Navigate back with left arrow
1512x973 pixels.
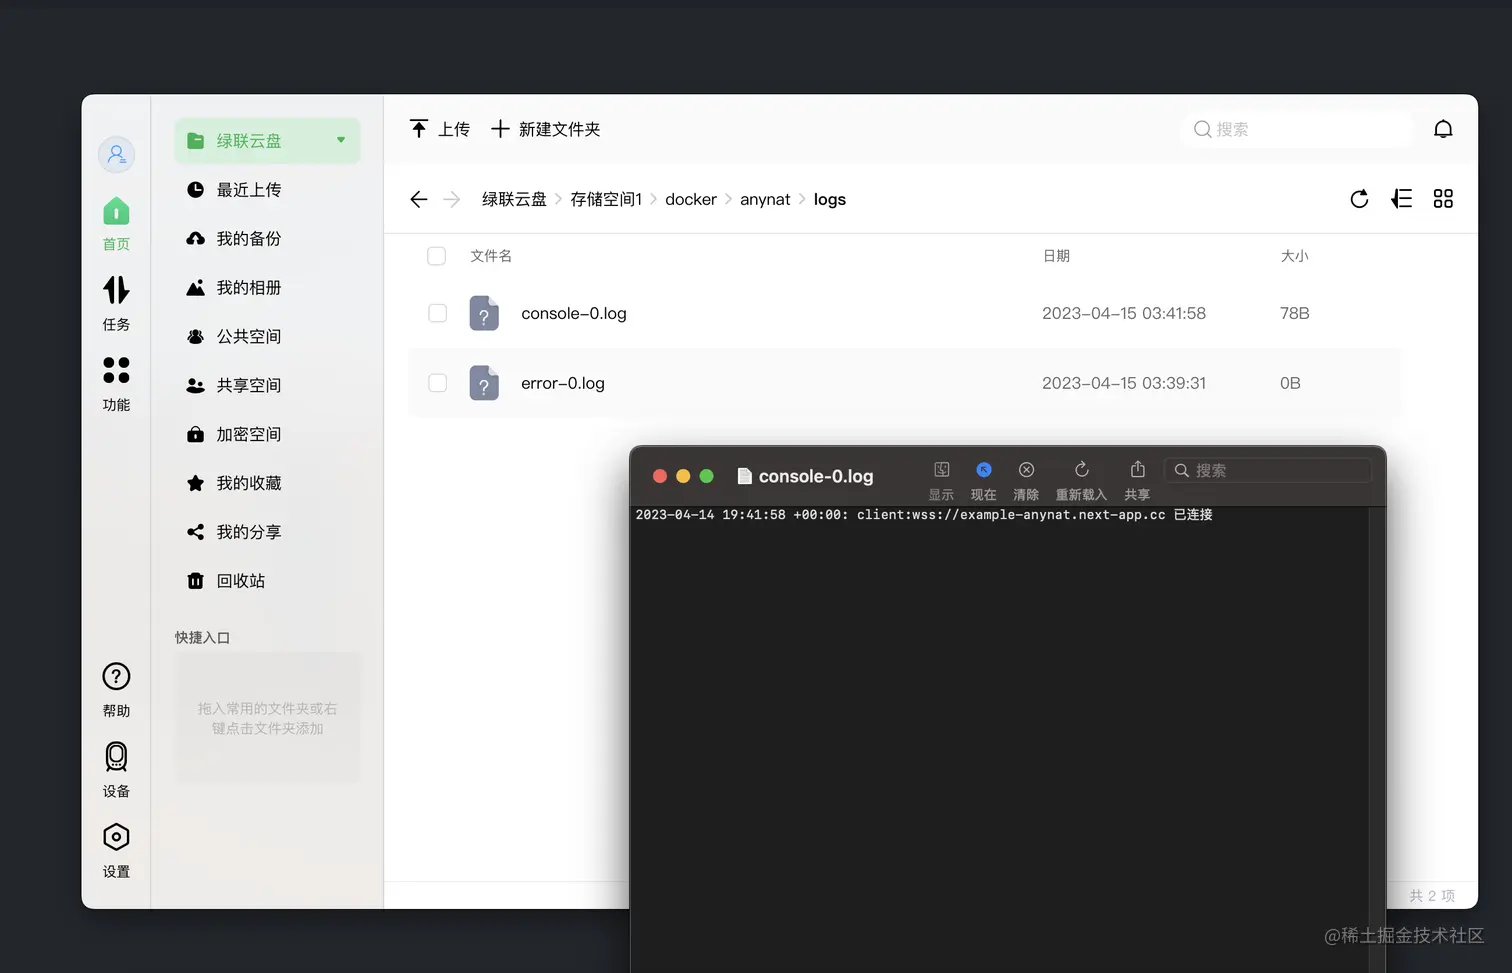[x=419, y=199]
